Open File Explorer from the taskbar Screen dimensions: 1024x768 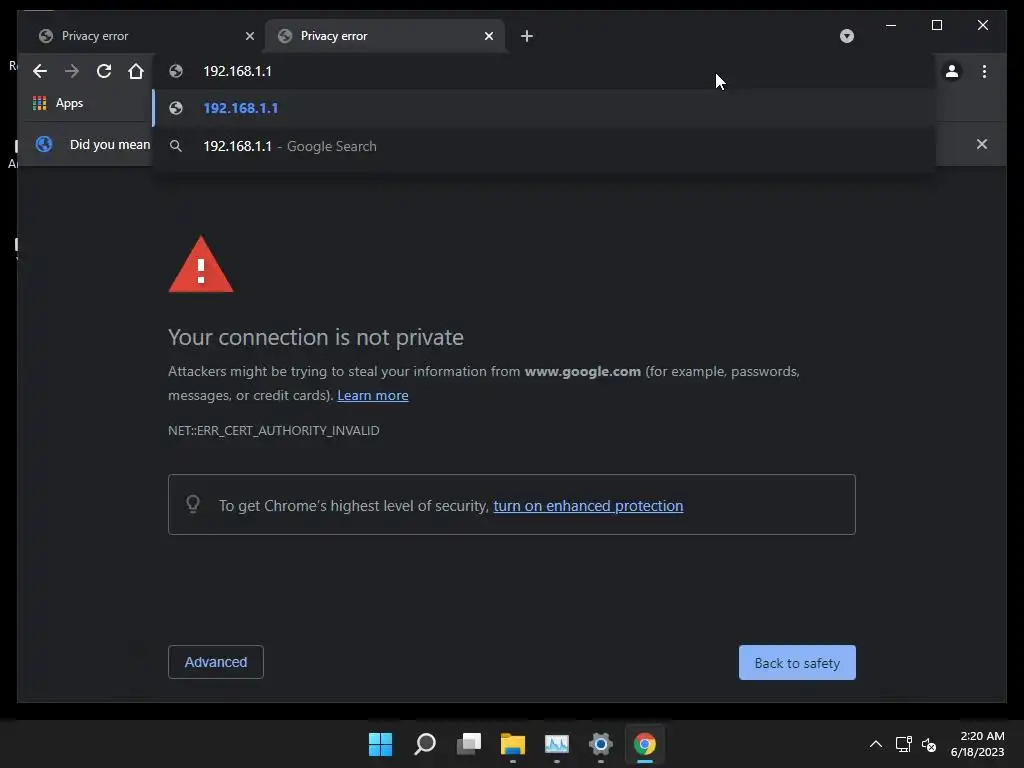(x=513, y=744)
